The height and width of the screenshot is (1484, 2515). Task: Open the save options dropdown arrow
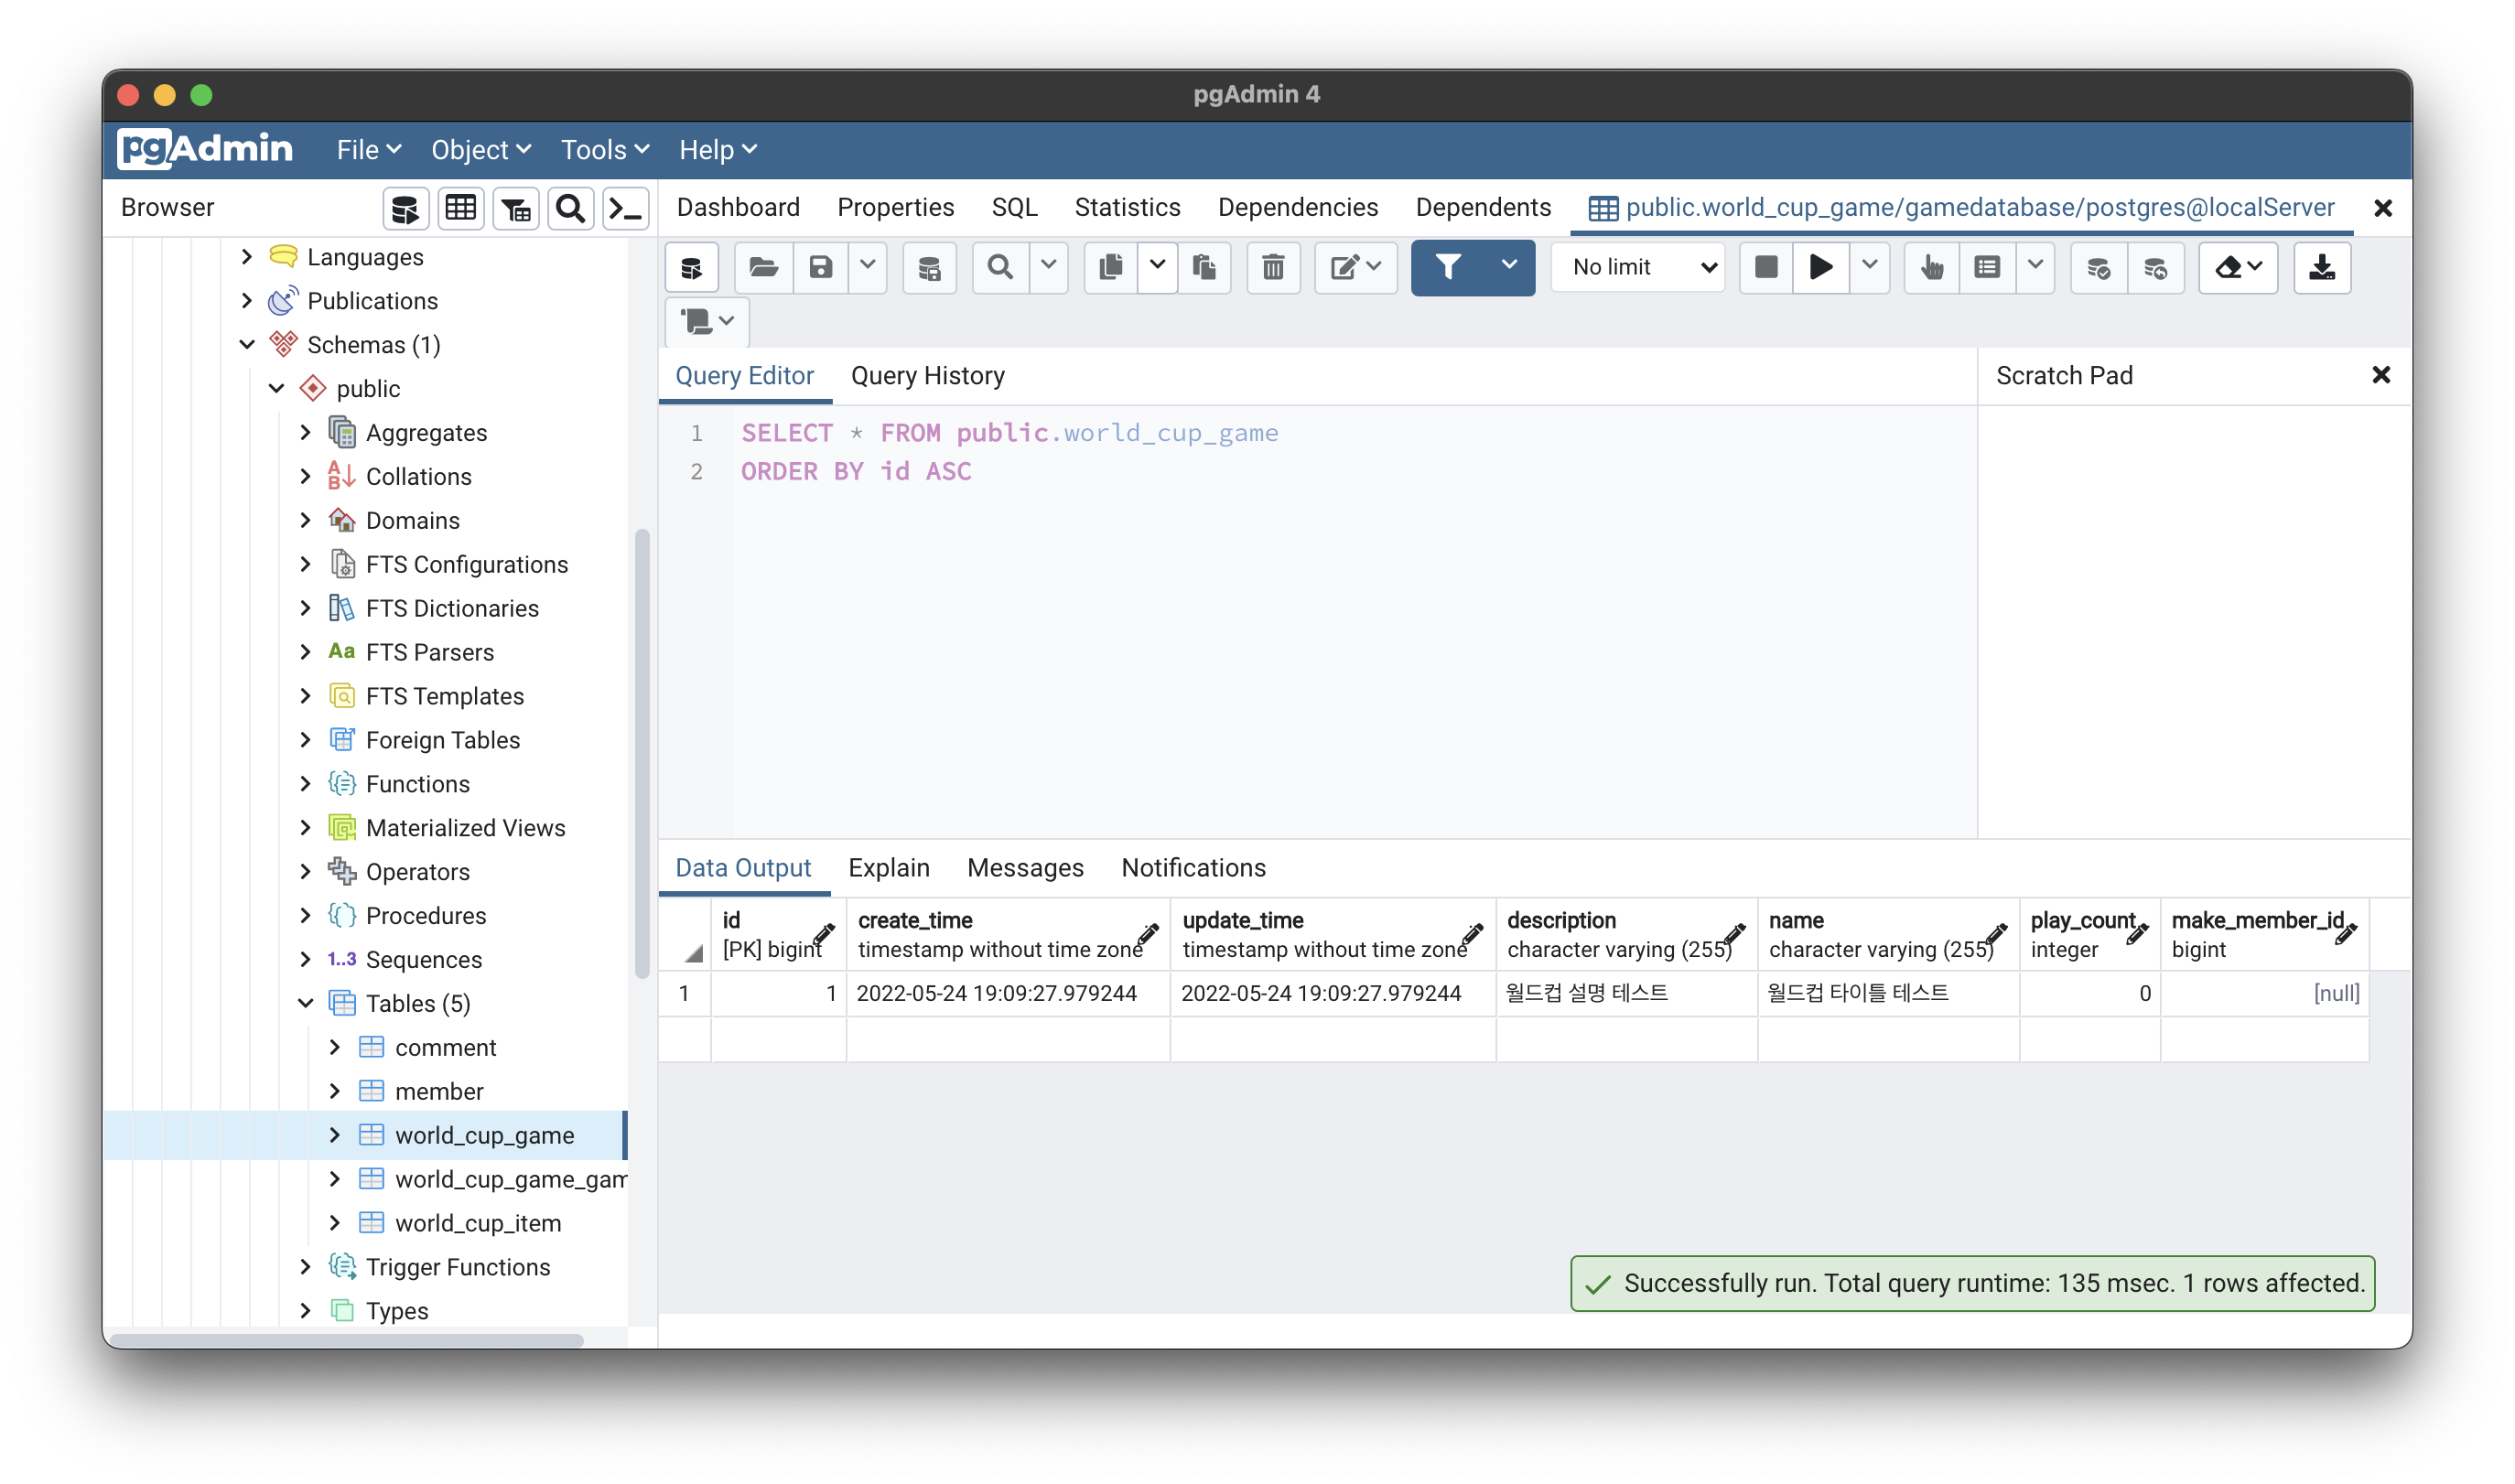point(868,268)
